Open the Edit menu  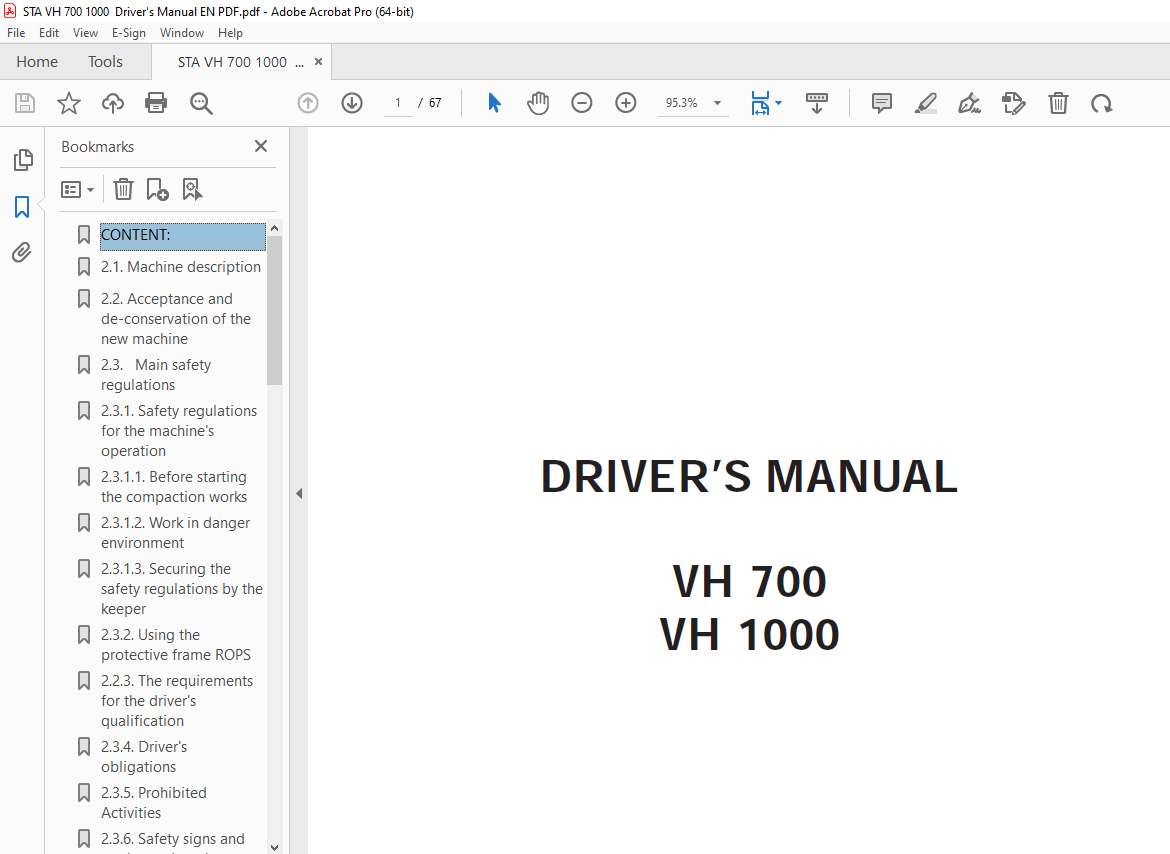49,33
